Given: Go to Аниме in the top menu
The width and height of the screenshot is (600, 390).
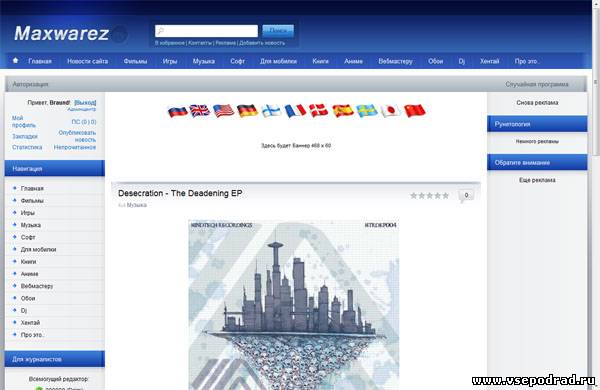Looking at the screenshot, I should click(x=353, y=61).
